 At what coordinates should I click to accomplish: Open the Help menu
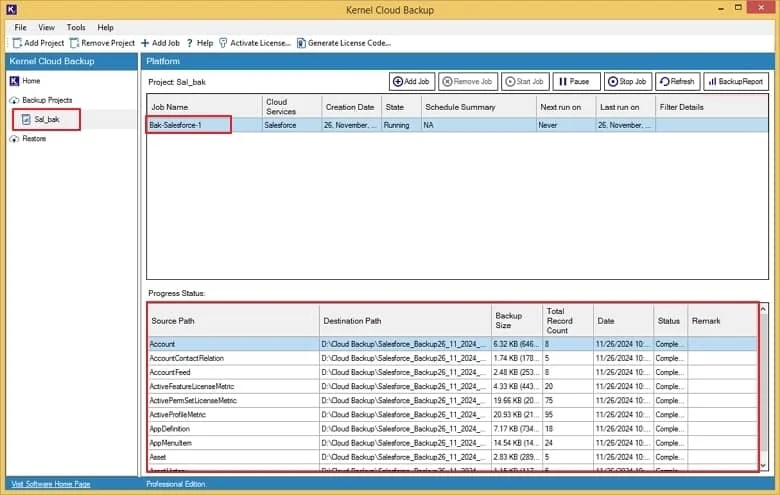[x=105, y=27]
